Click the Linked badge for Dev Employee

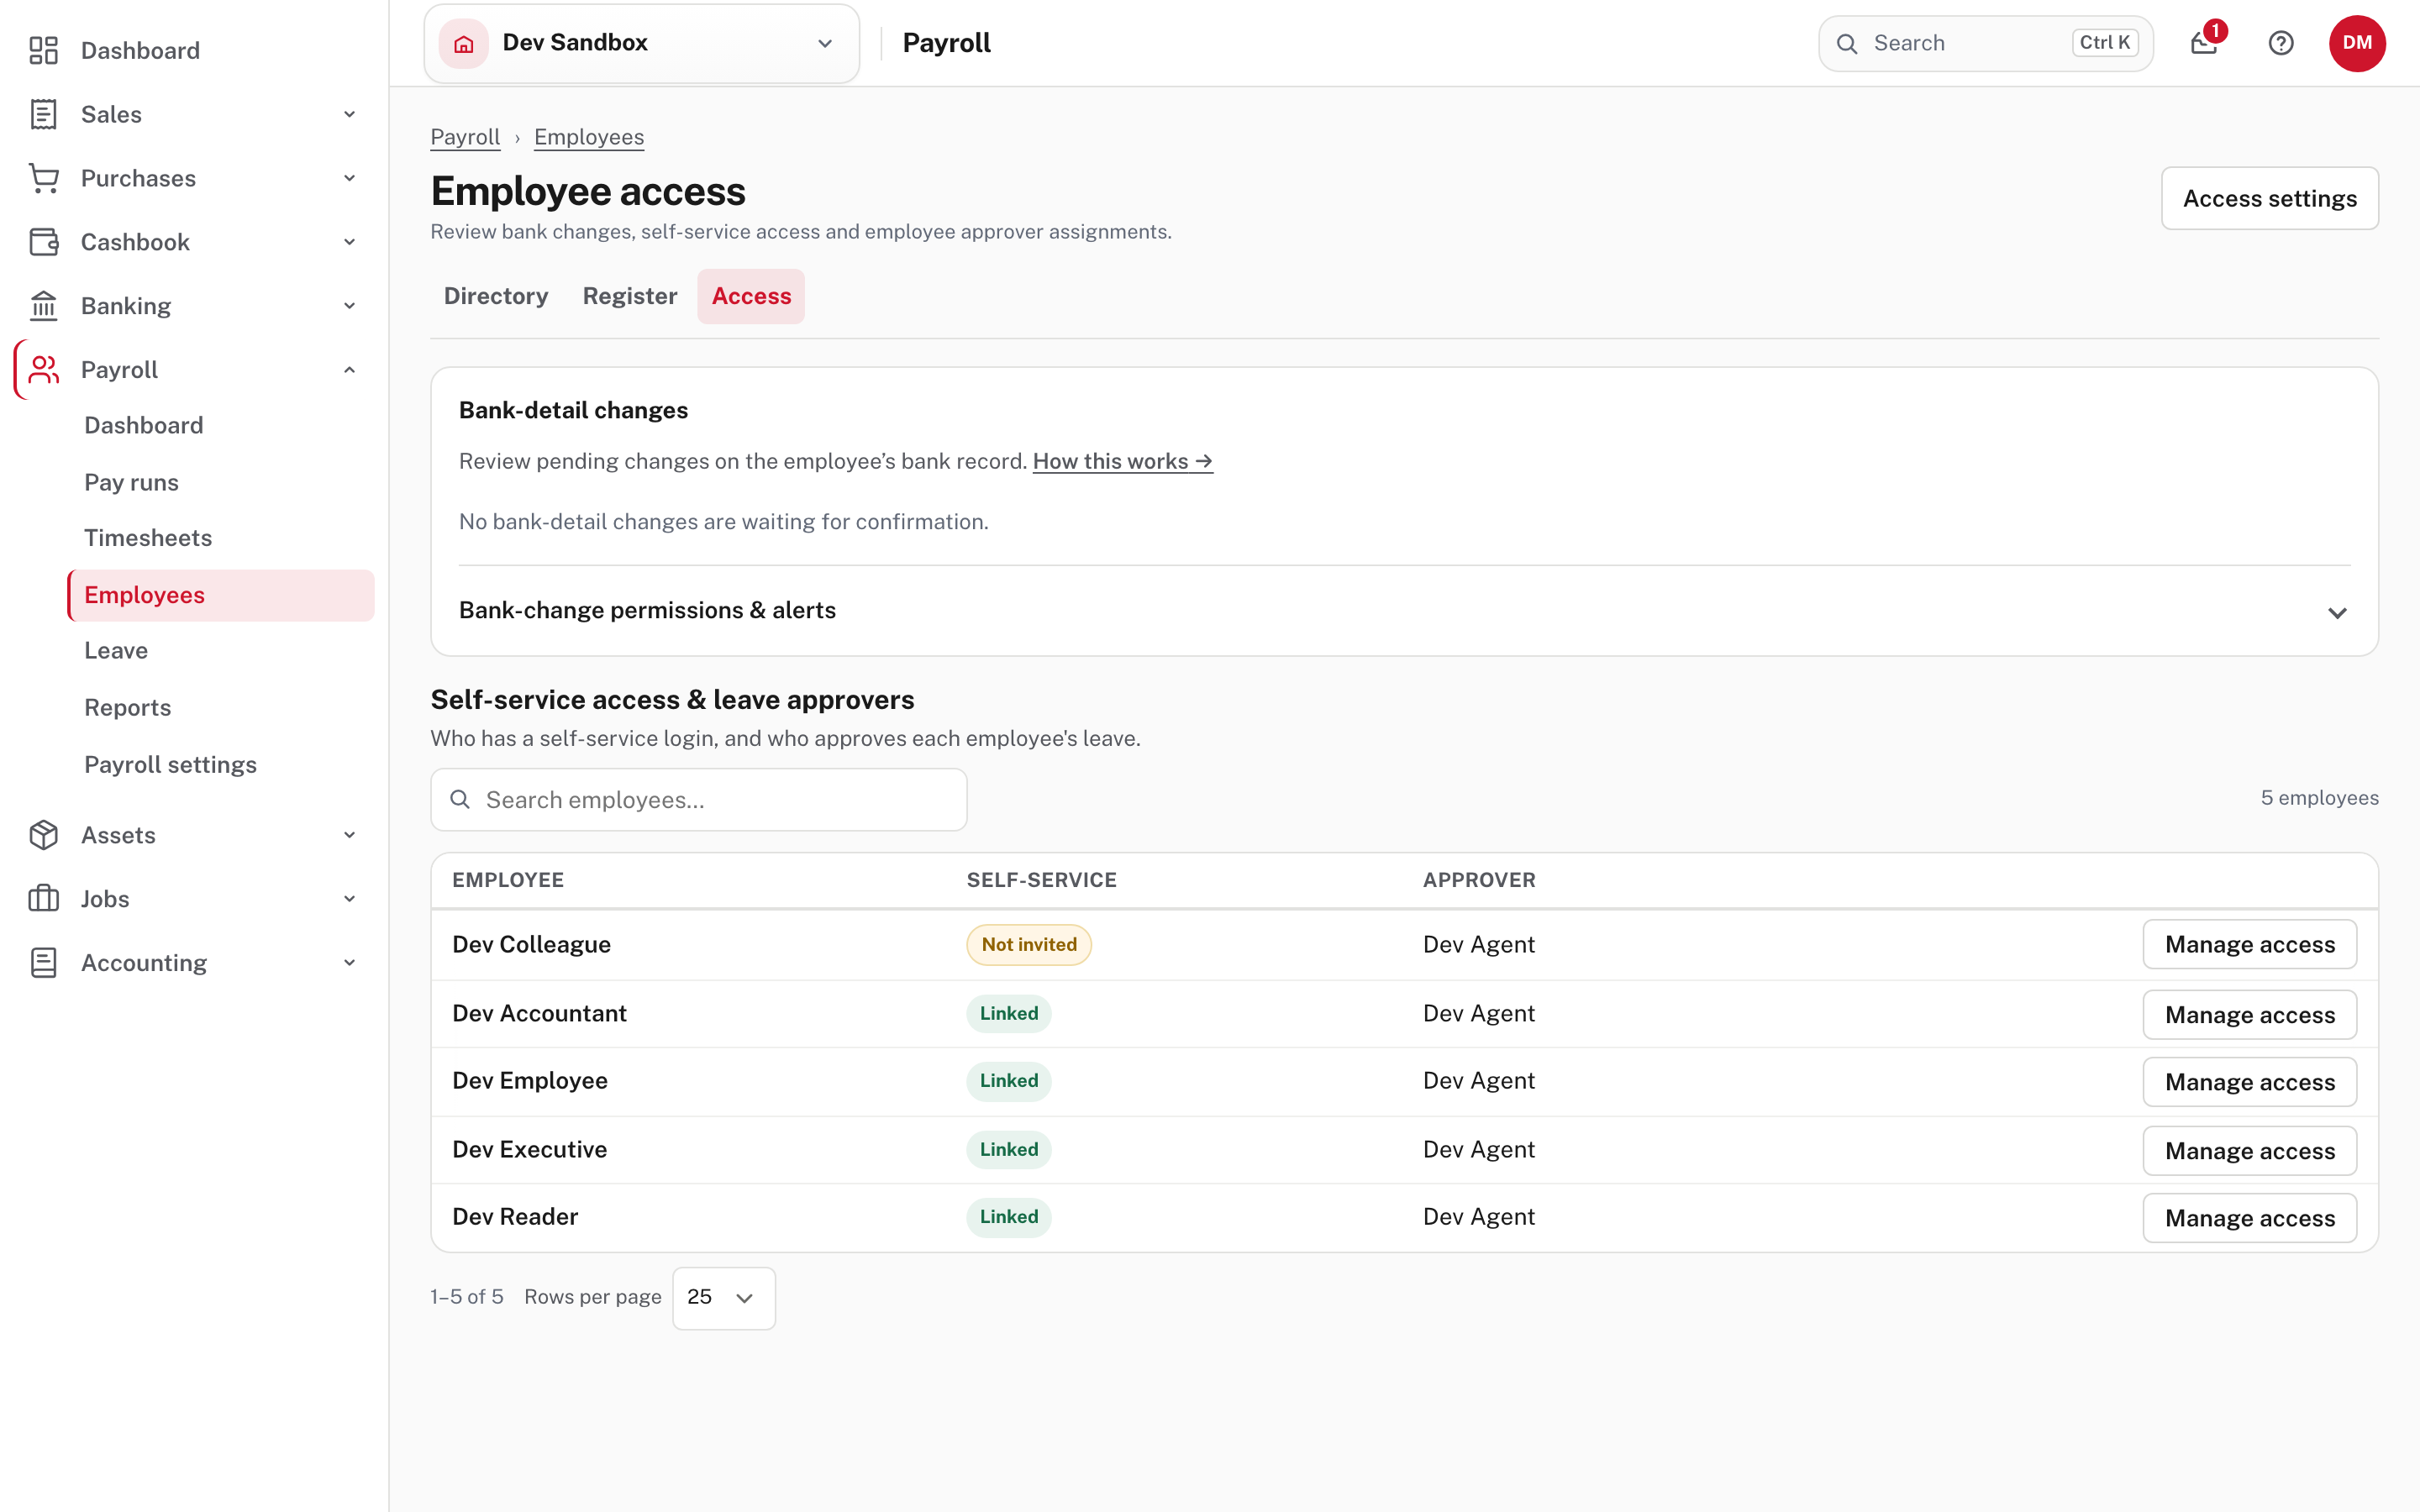tap(1009, 1081)
